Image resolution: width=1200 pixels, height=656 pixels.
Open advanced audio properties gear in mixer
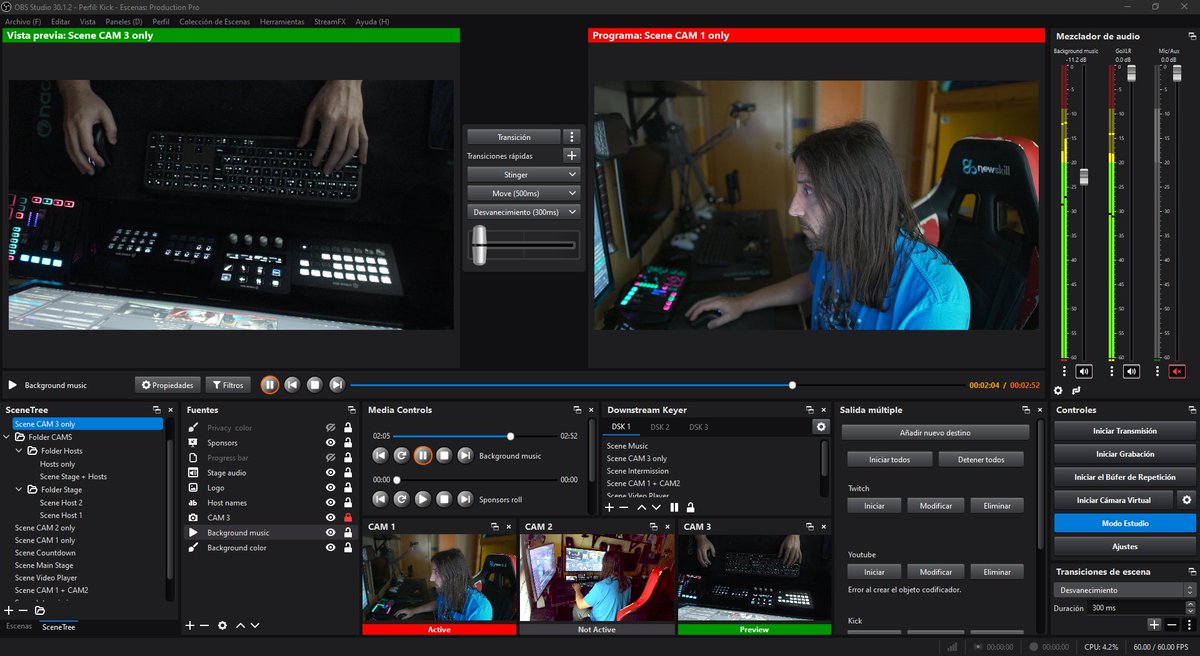1058,390
